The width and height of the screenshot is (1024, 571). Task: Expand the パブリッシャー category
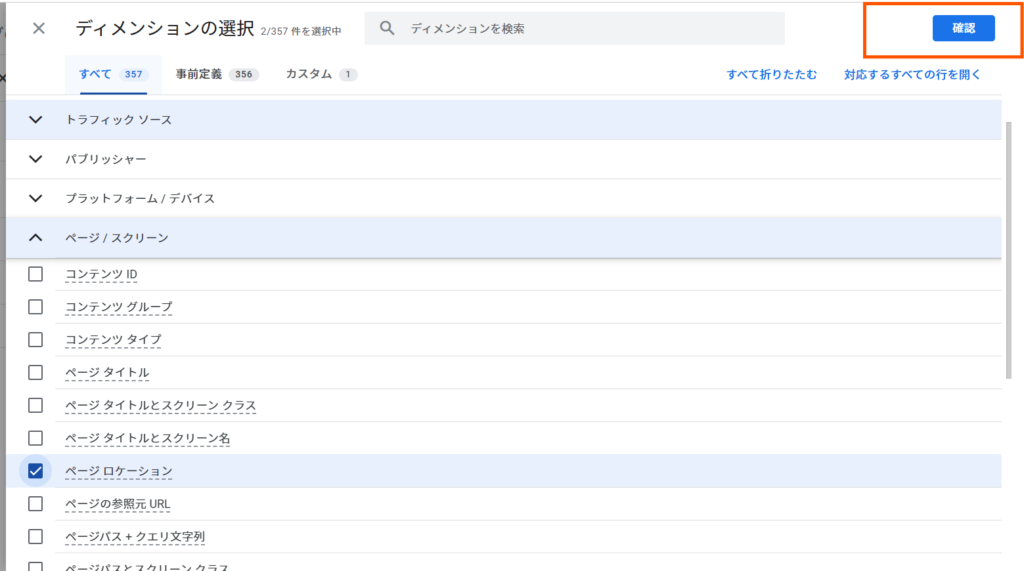36,159
